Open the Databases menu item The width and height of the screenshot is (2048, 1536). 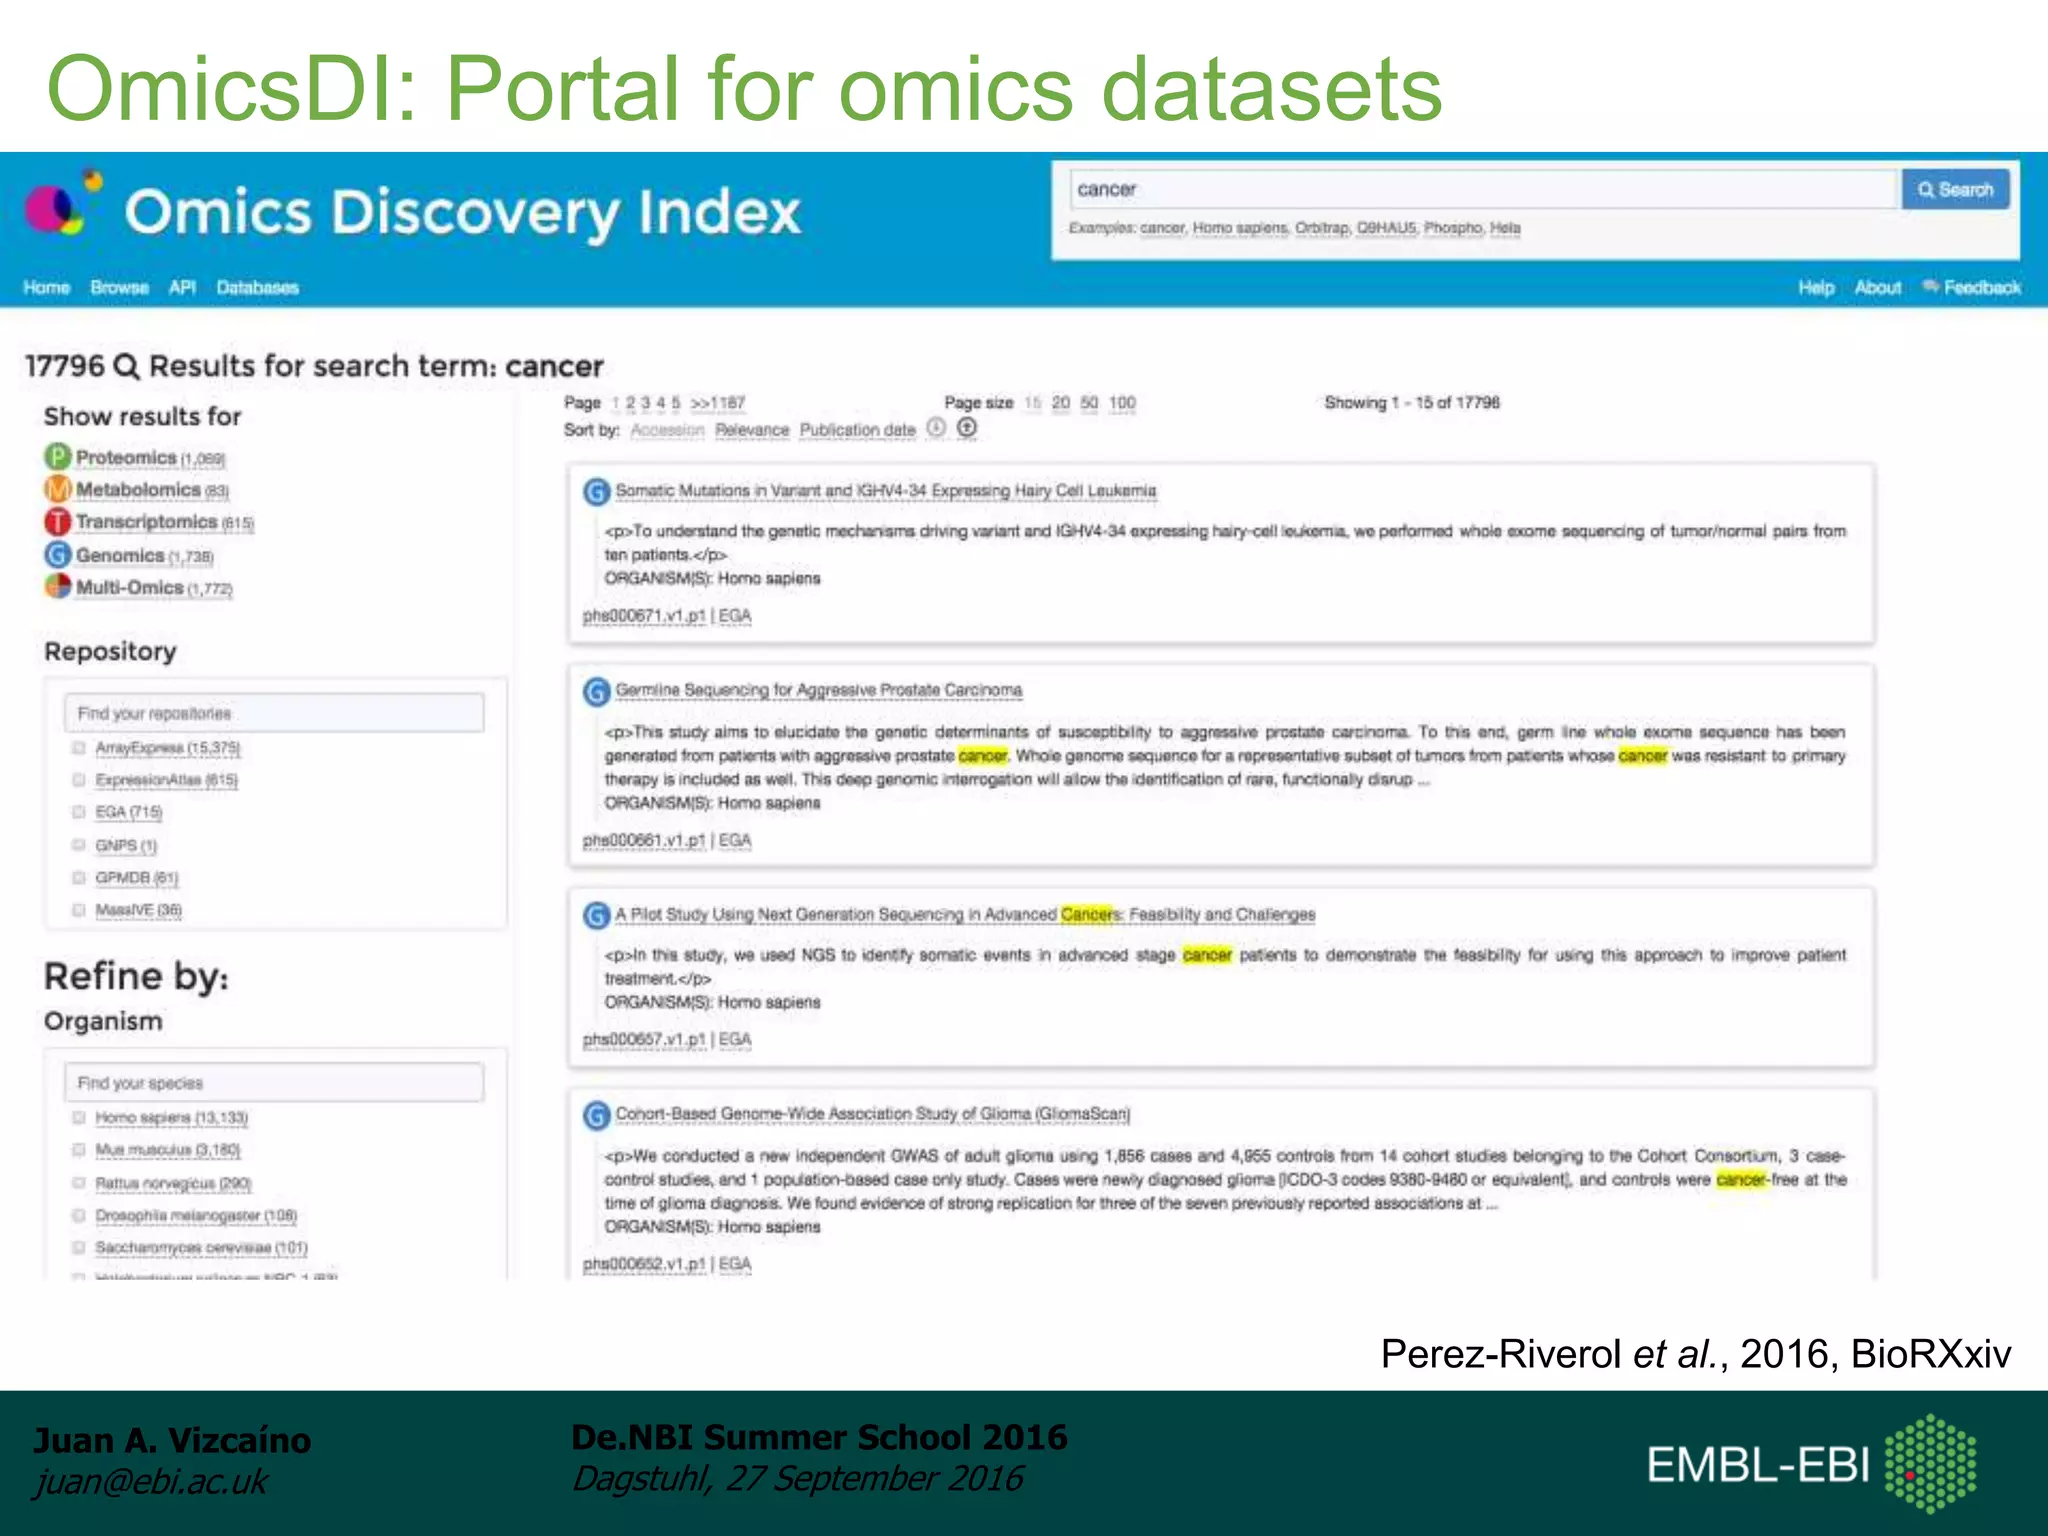pyautogui.click(x=257, y=288)
